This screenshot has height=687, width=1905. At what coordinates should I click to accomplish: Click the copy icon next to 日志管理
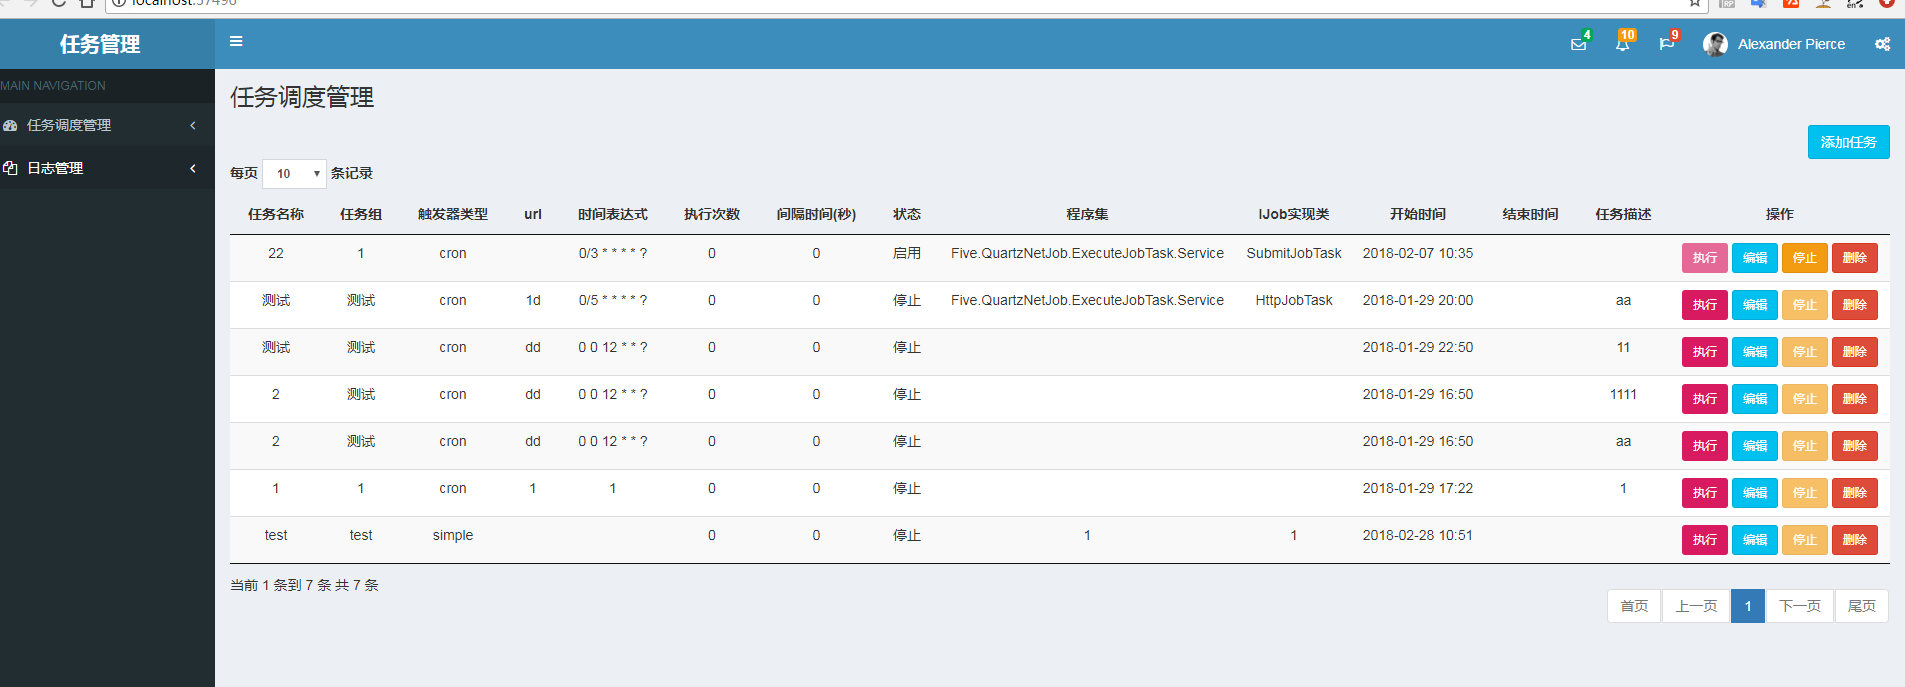[x=10, y=168]
